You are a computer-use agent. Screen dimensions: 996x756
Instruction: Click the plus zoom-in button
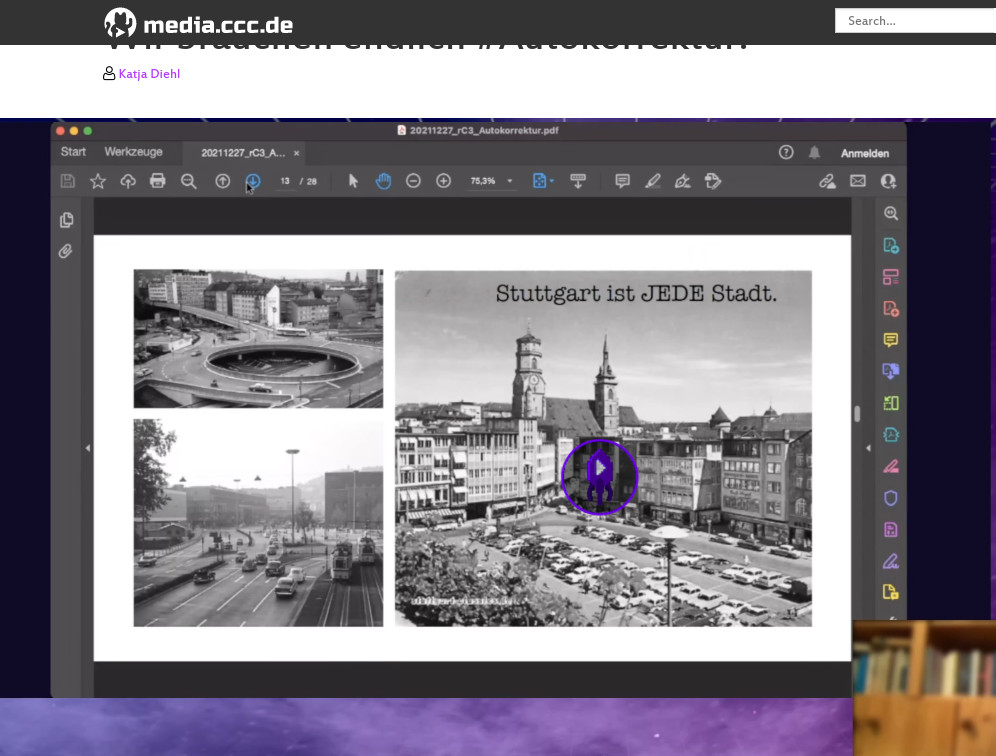click(443, 181)
